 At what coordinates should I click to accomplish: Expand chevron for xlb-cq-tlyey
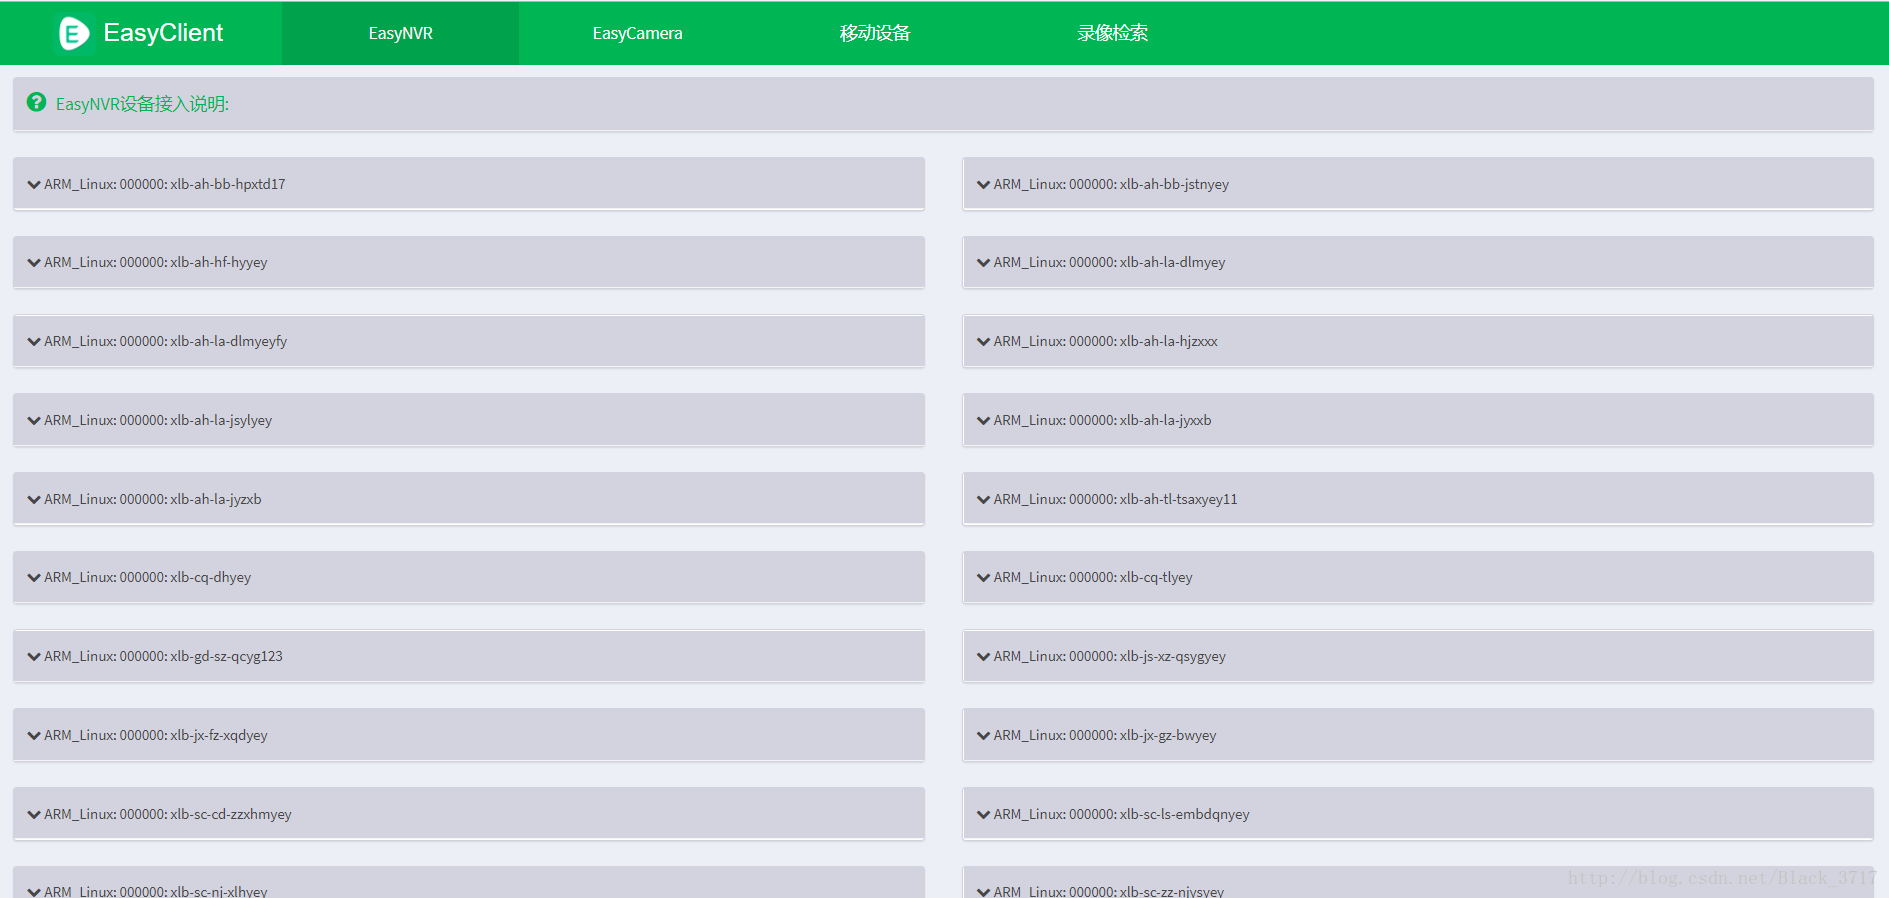(983, 577)
